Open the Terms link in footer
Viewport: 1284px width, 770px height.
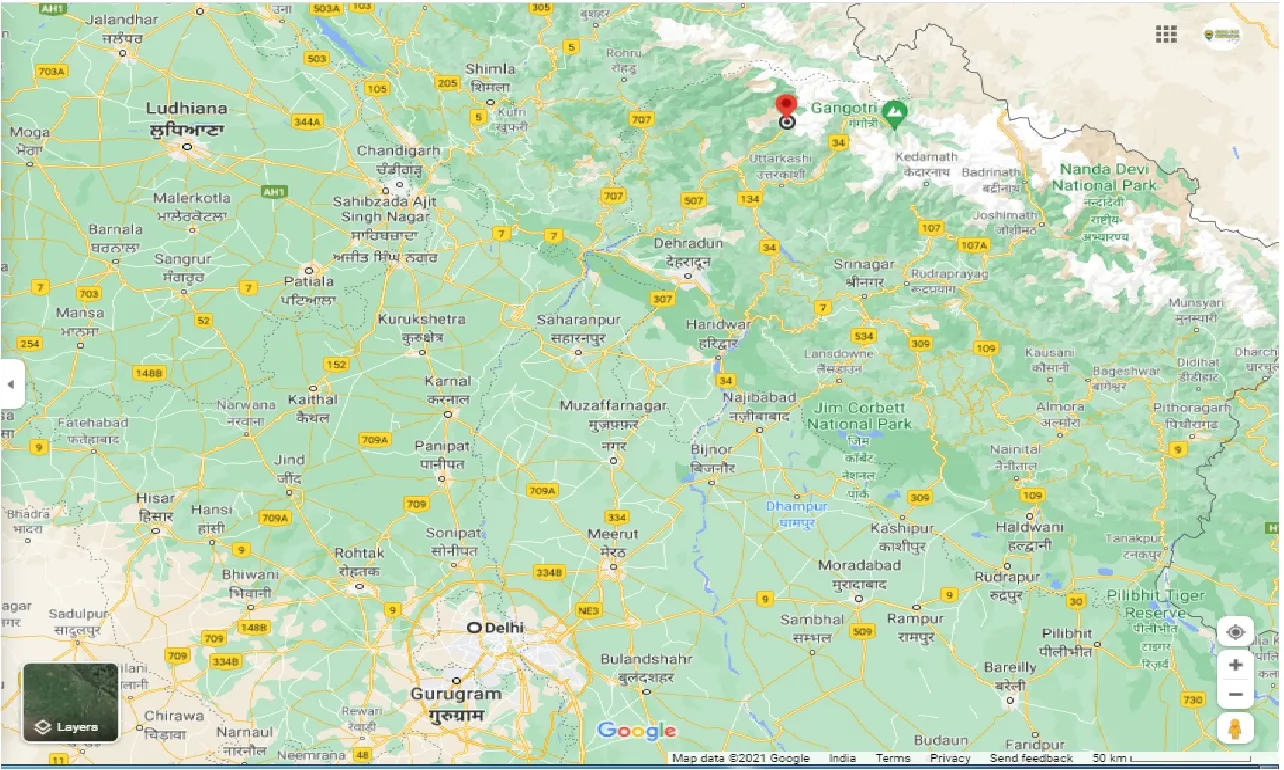pyautogui.click(x=893, y=759)
